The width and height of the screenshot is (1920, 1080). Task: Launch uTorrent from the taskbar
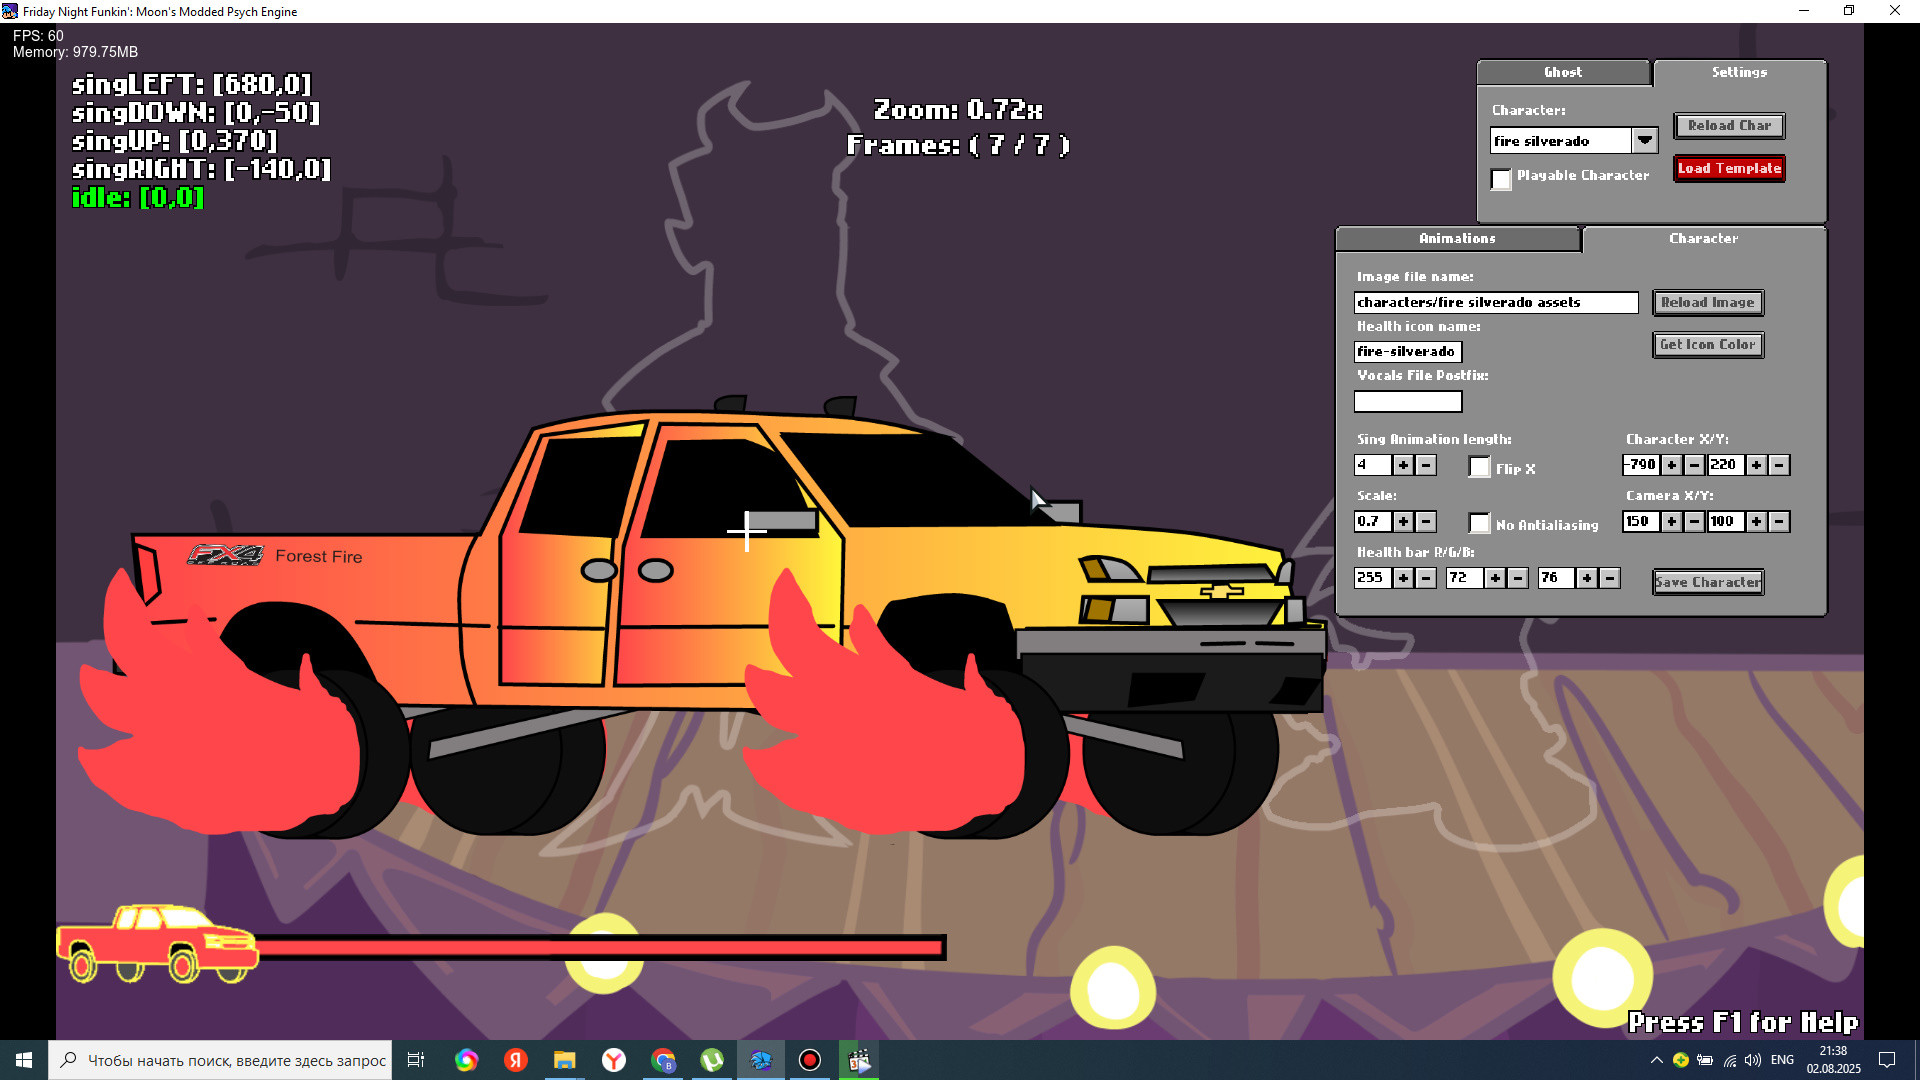711,1060
